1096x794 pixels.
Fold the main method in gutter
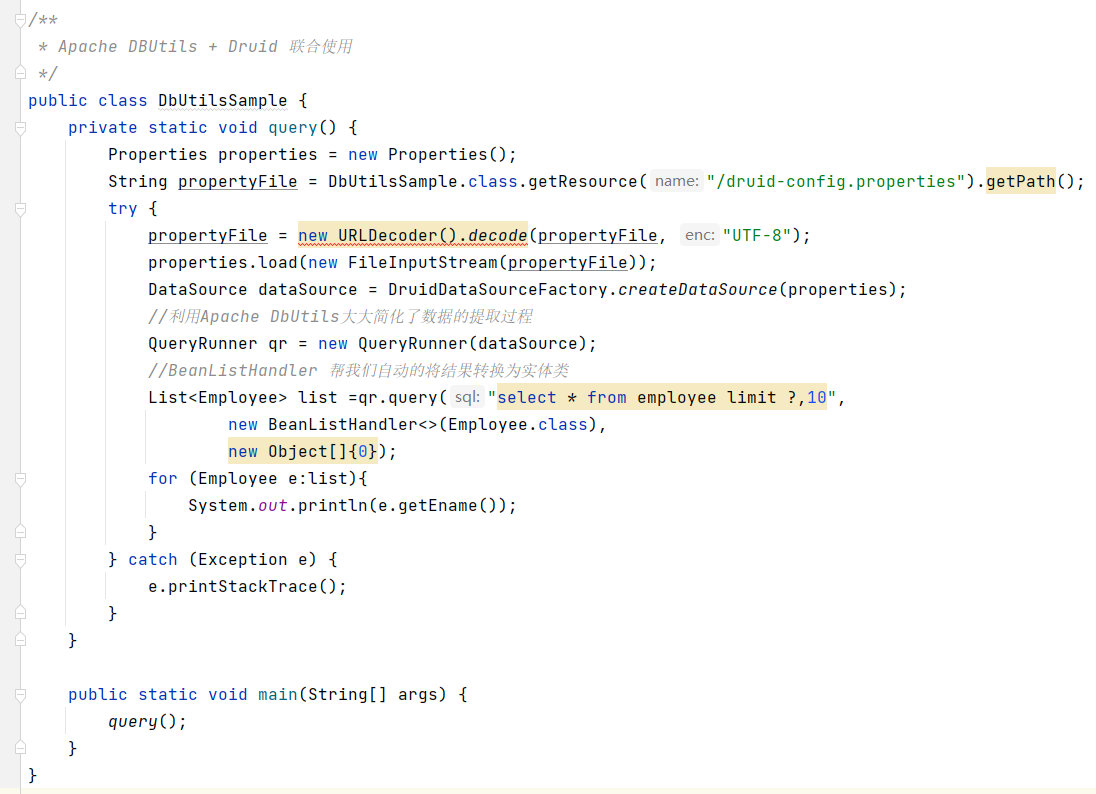(x=20, y=695)
